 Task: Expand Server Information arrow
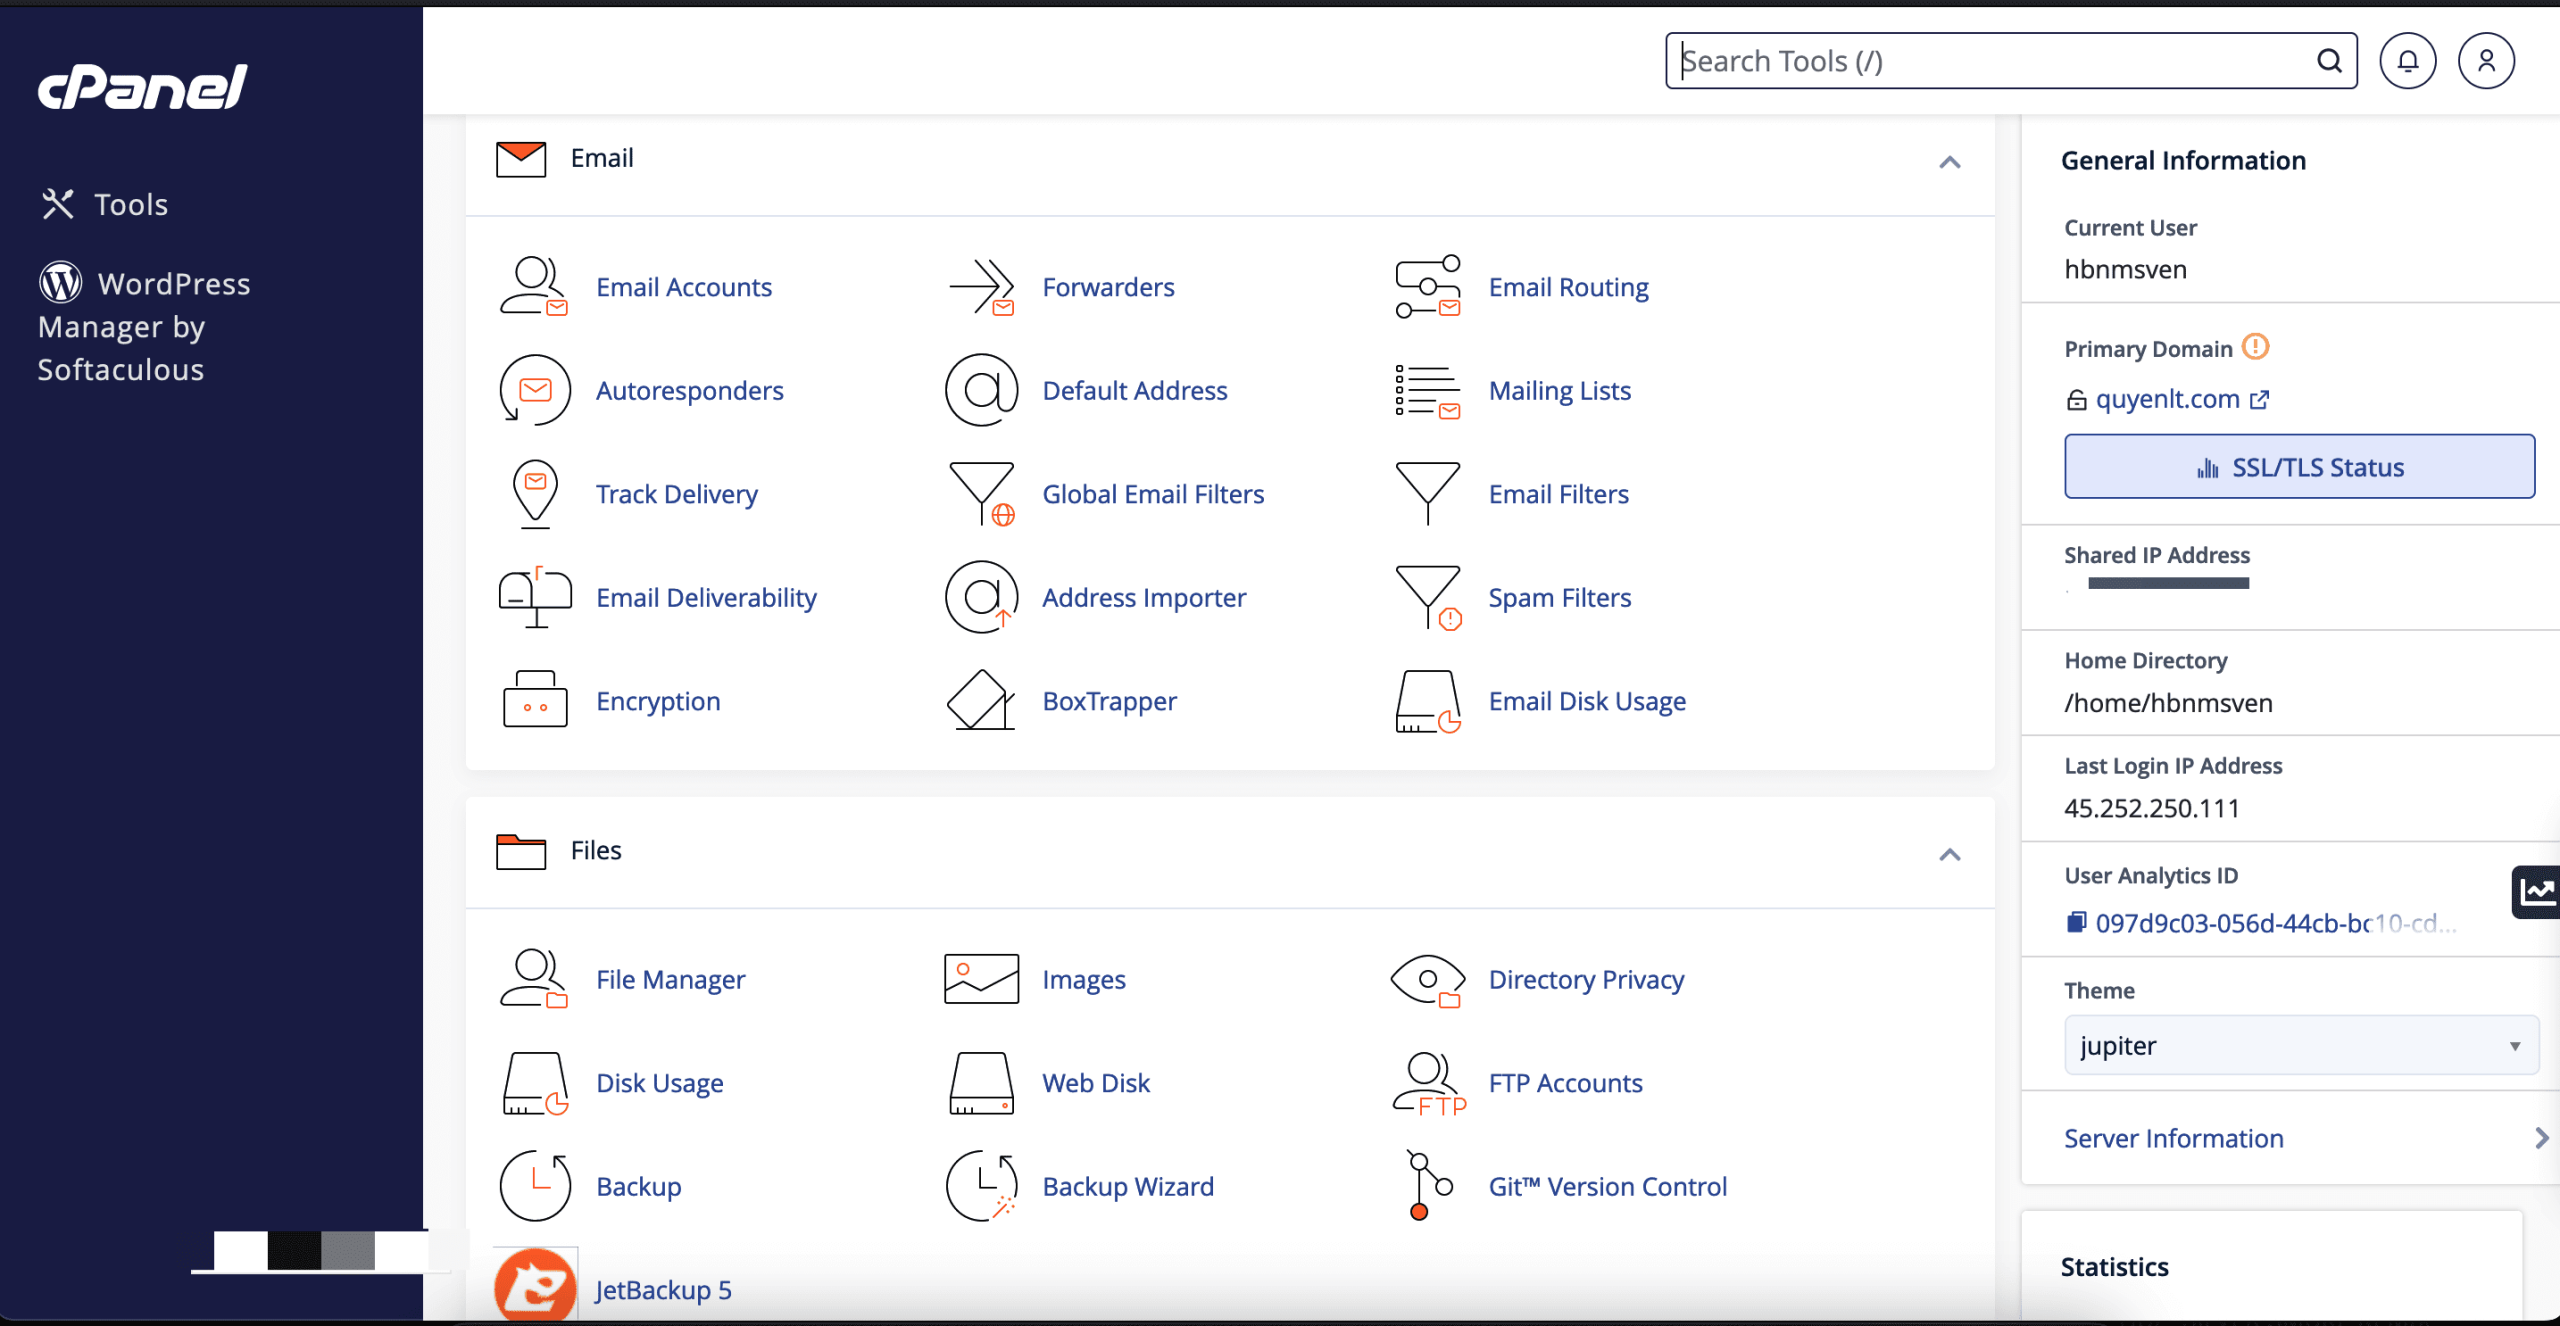tap(2541, 1138)
